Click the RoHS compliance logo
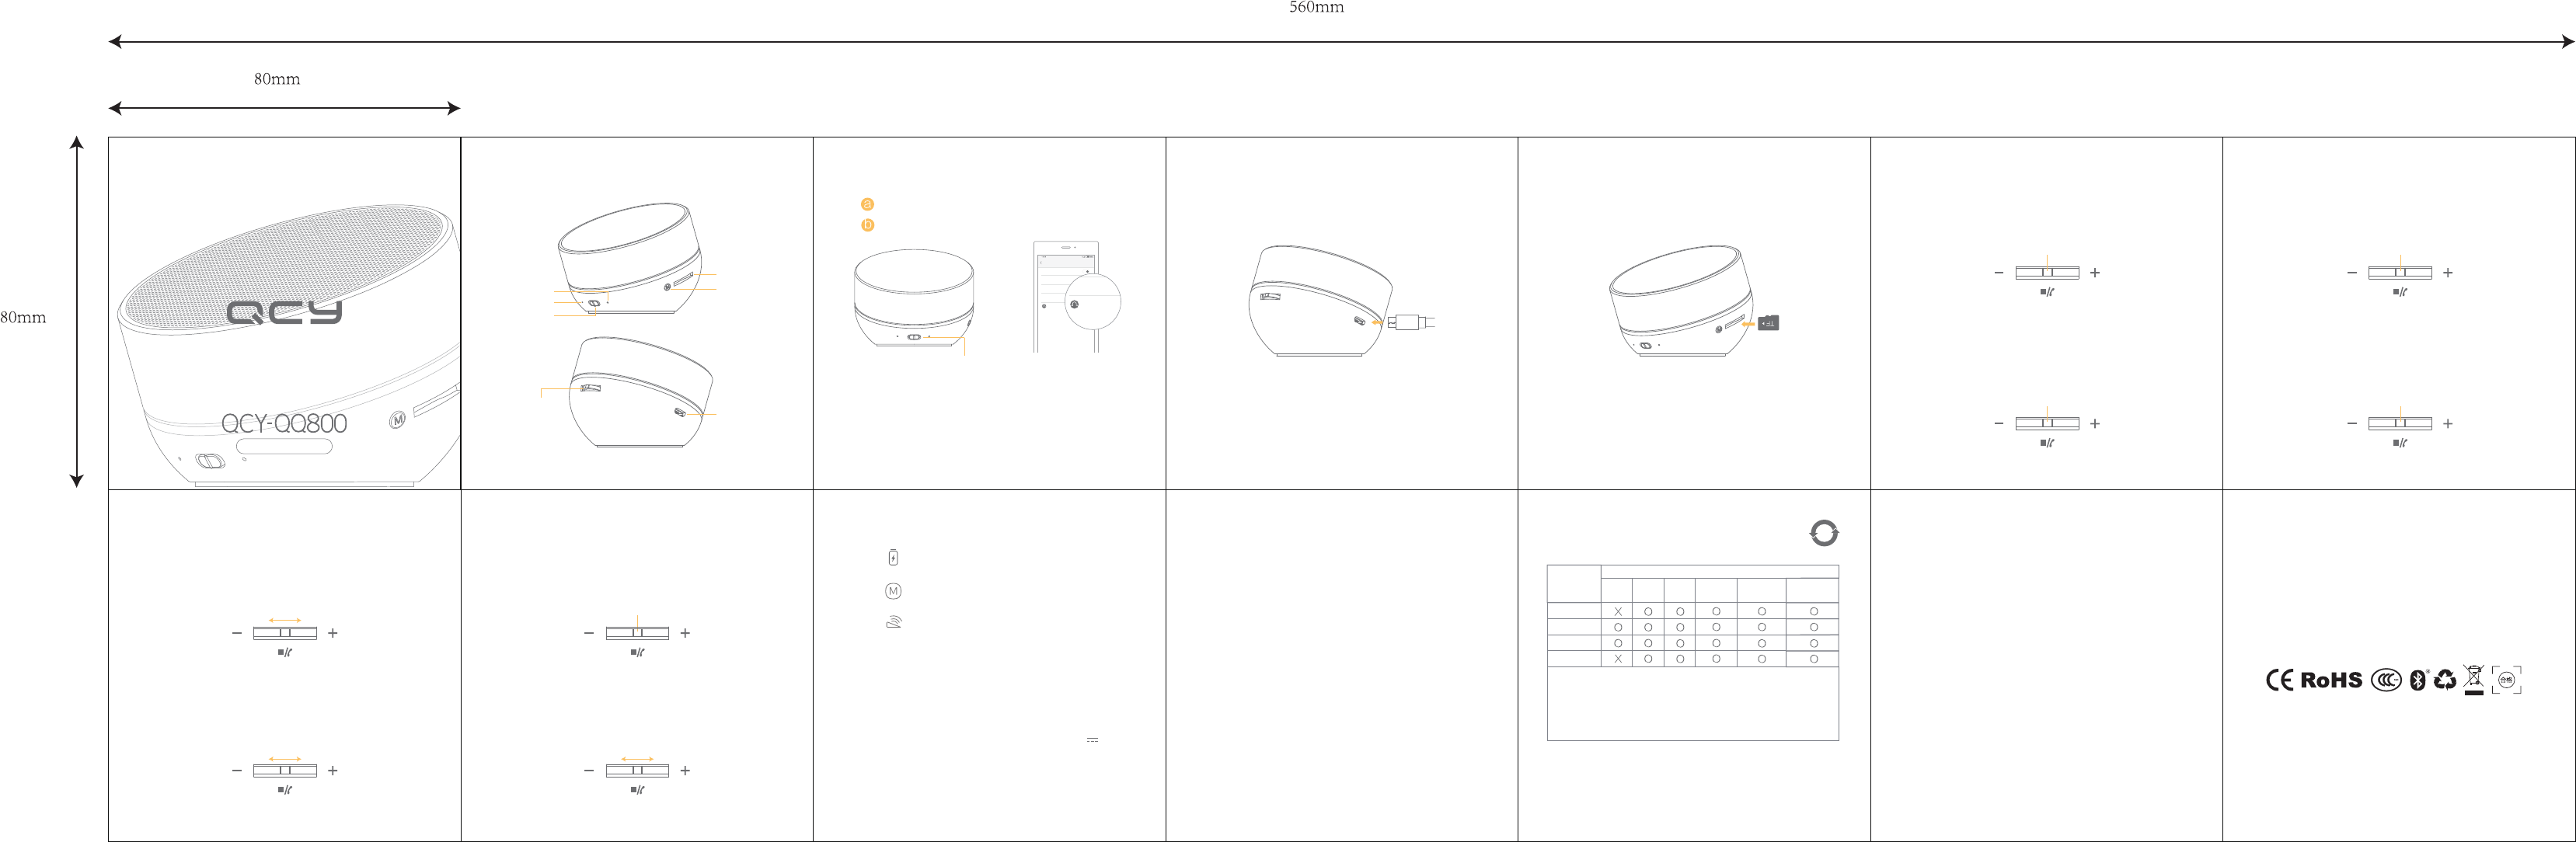2576x842 pixels. tap(2331, 680)
